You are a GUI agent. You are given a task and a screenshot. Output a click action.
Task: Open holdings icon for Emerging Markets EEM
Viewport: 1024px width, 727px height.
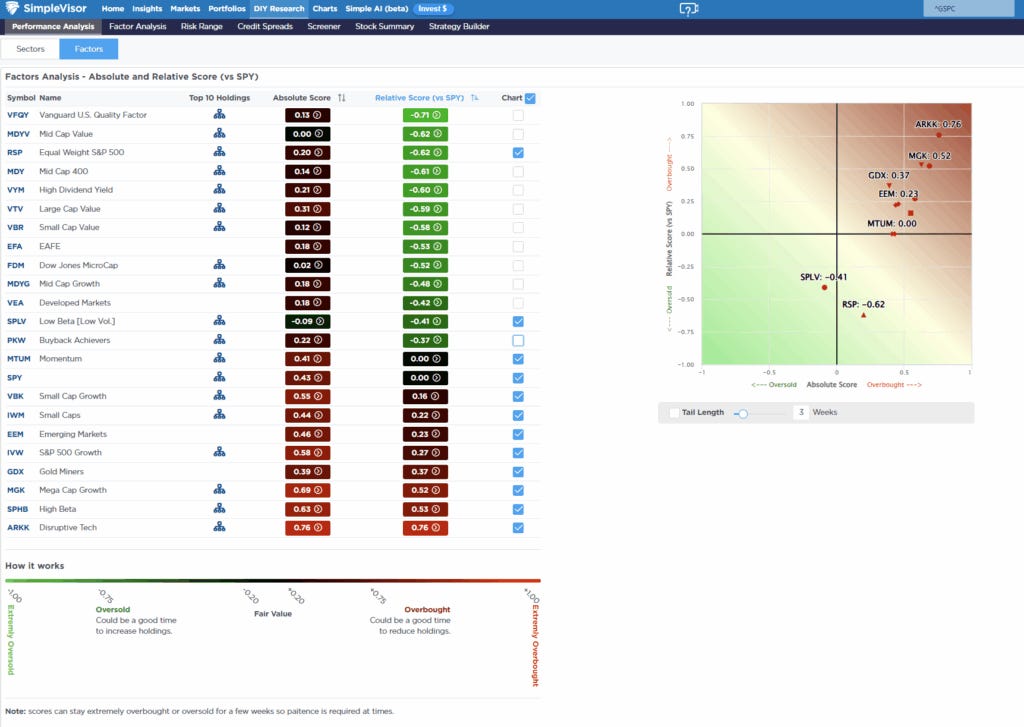220,433
